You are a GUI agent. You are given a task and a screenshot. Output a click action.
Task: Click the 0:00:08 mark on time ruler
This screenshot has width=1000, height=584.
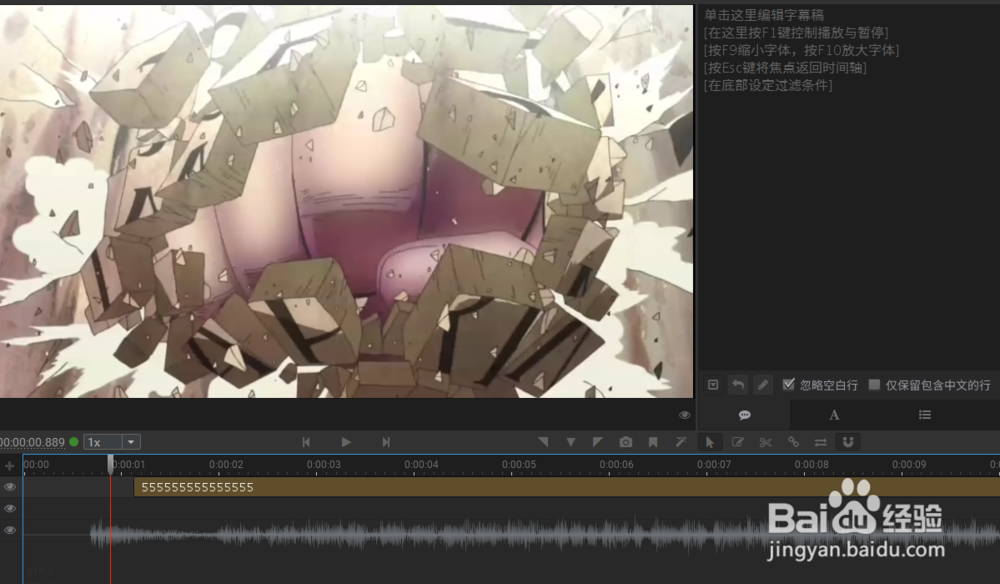pos(811,465)
